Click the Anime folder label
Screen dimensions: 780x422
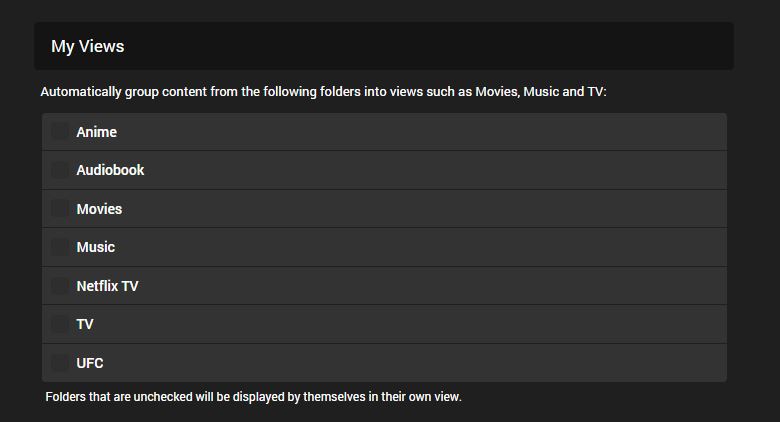coord(96,132)
